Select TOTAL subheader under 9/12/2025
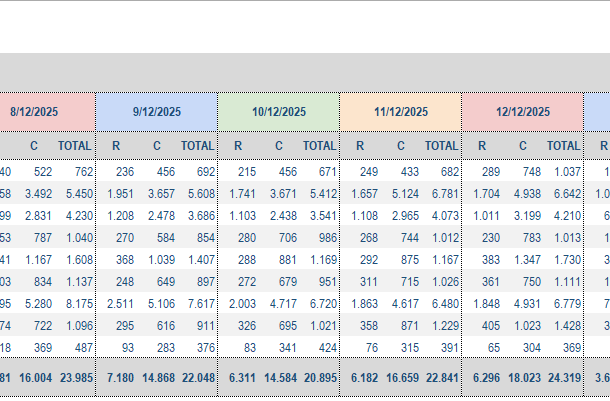Viewport: 610px width, 401px height. (x=197, y=146)
